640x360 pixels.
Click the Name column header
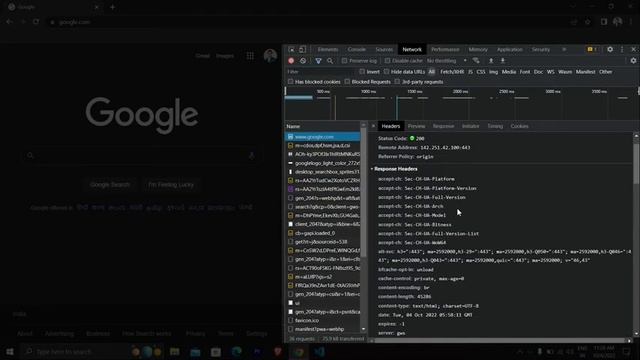[x=322, y=127]
